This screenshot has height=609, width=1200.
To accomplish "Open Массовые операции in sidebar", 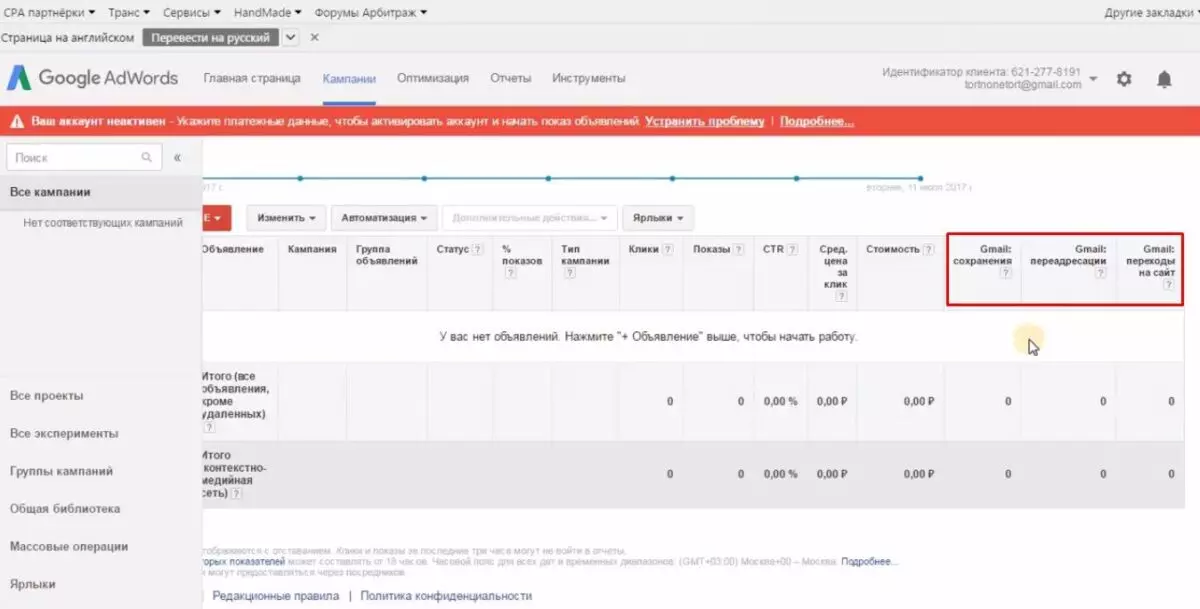I will click(69, 547).
